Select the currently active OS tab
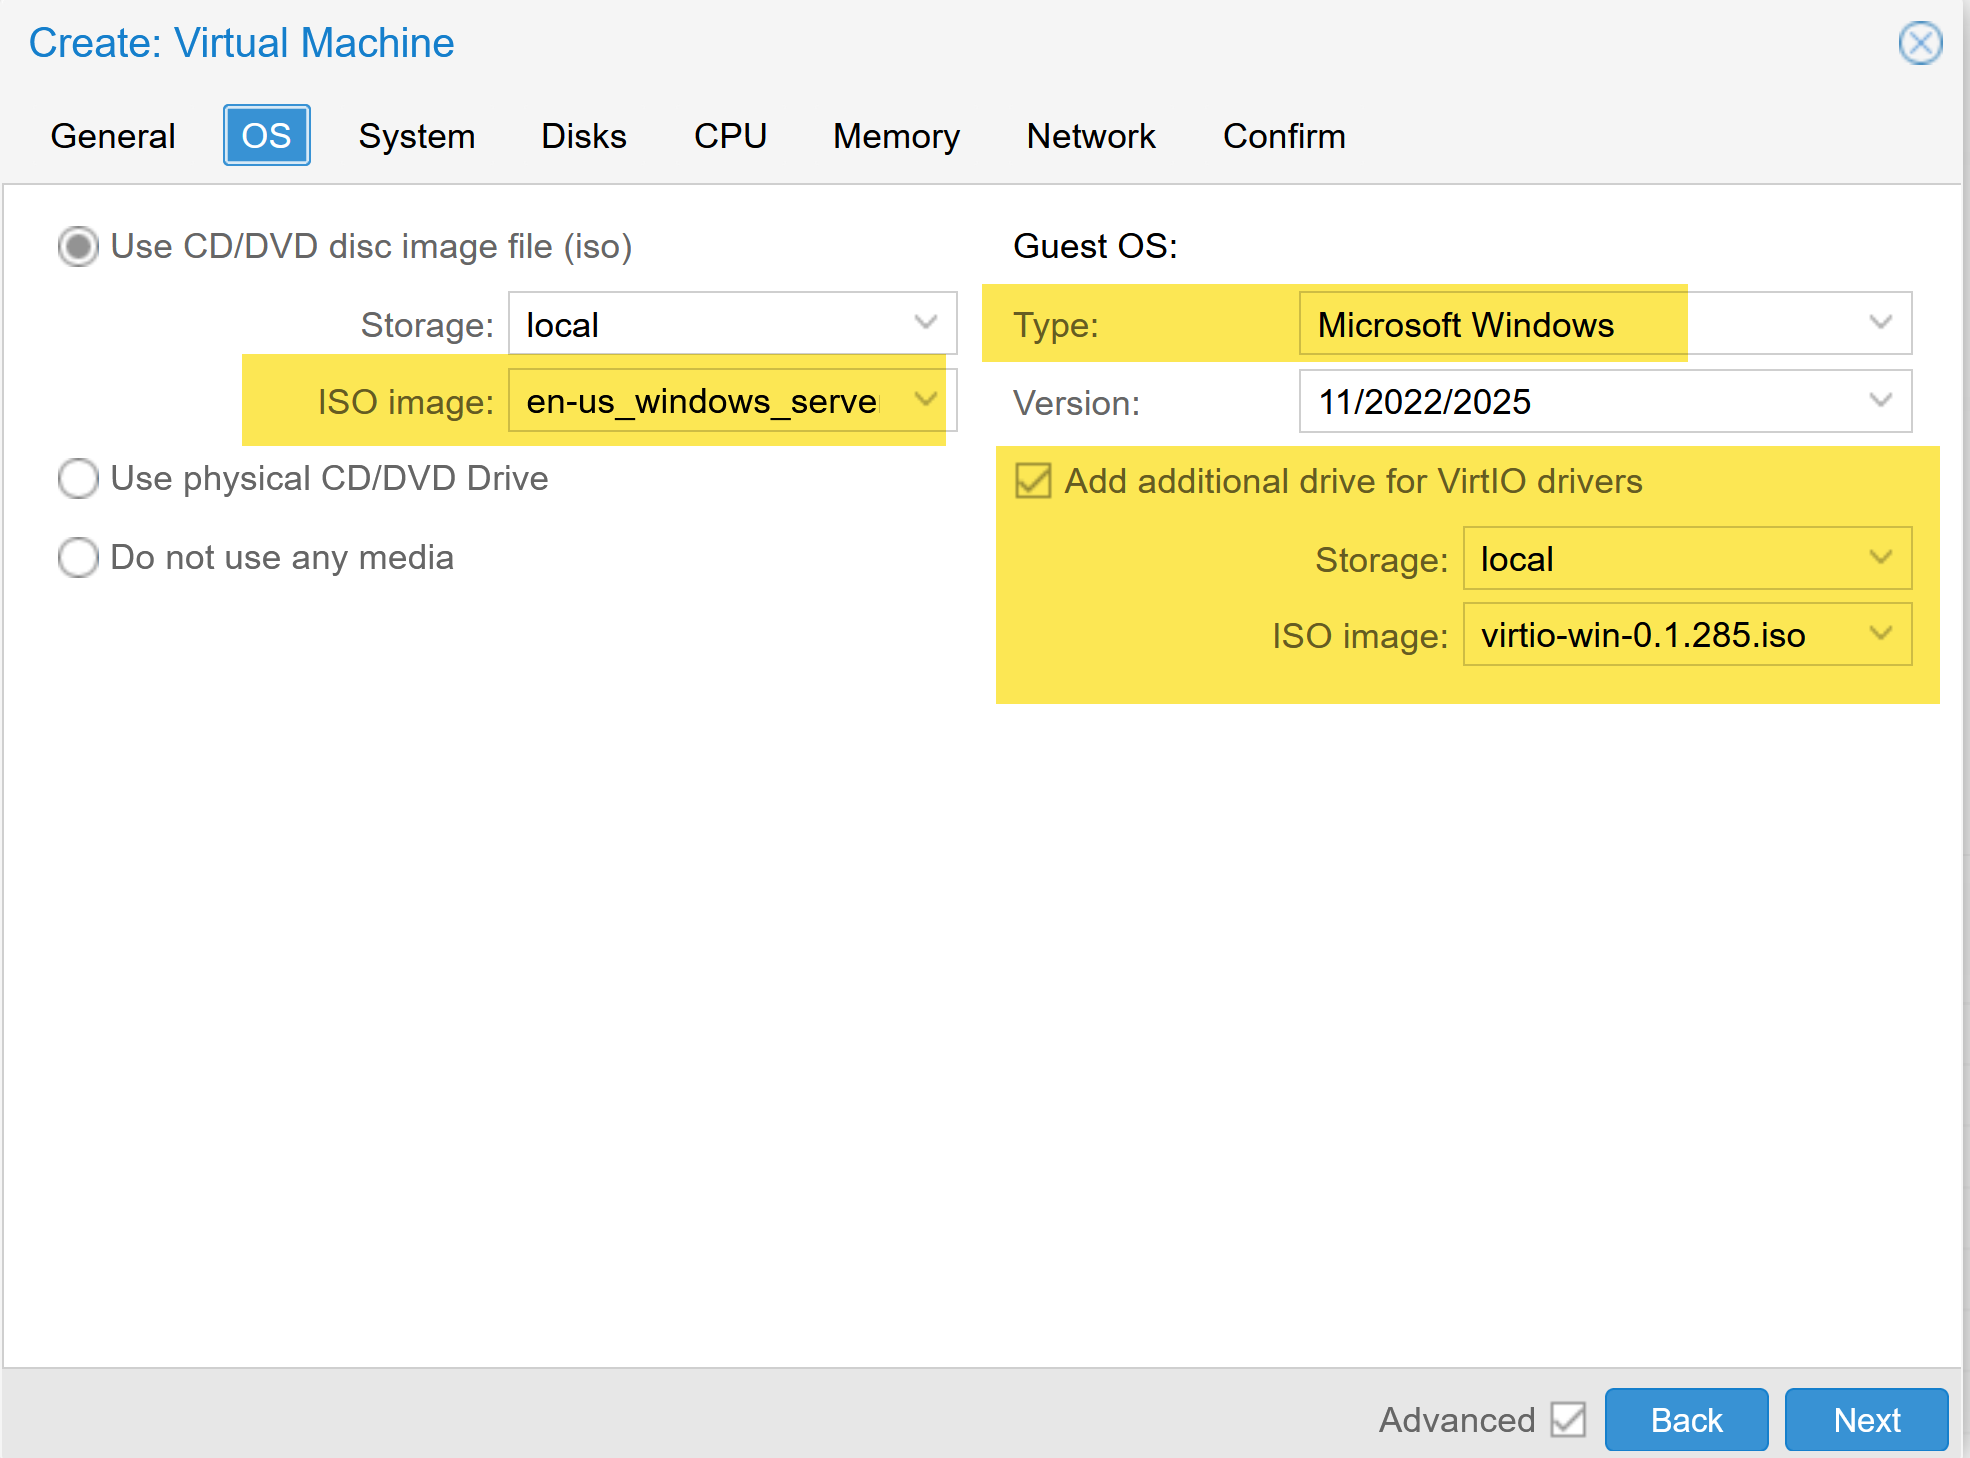This screenshot has width=1970, height=1458. pyautogui.click(x=266, y=135)
